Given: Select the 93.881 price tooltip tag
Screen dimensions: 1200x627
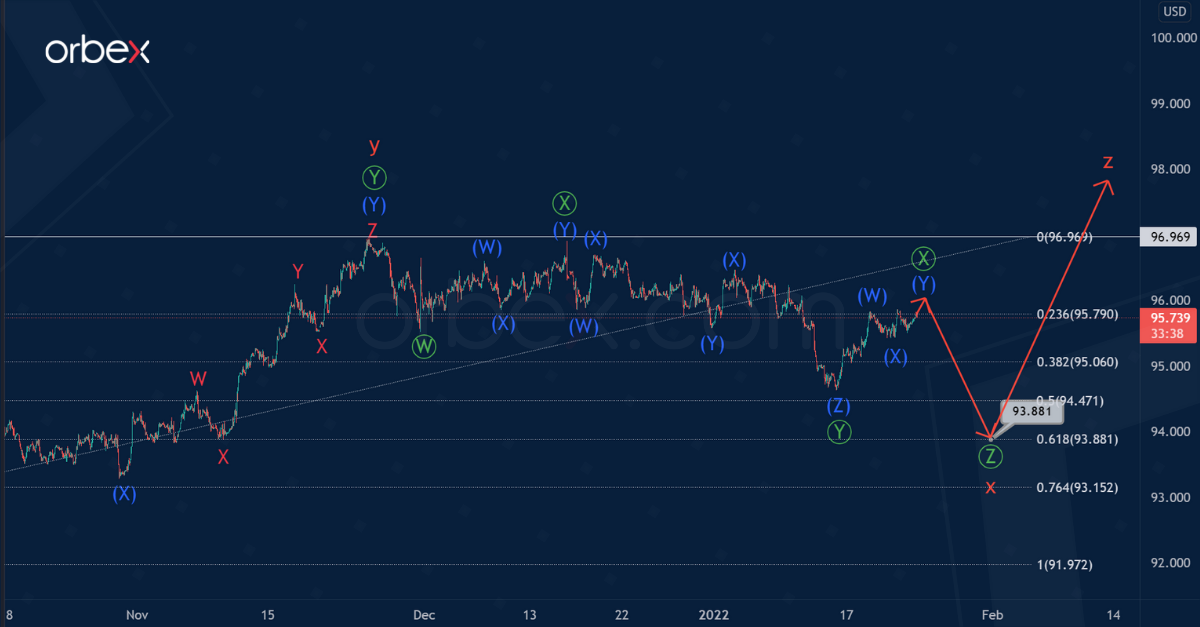Looking at the screenshot, I should click(1030, 410).
